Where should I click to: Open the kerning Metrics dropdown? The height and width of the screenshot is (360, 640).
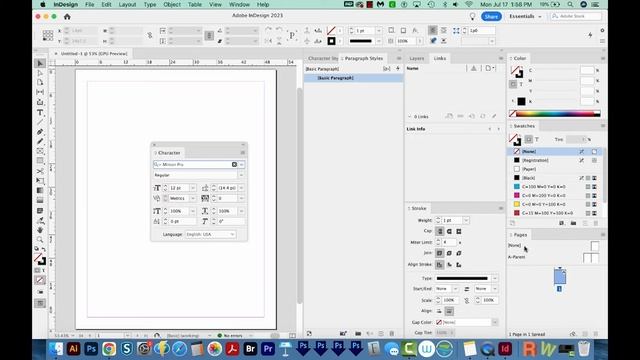point(193,198)
